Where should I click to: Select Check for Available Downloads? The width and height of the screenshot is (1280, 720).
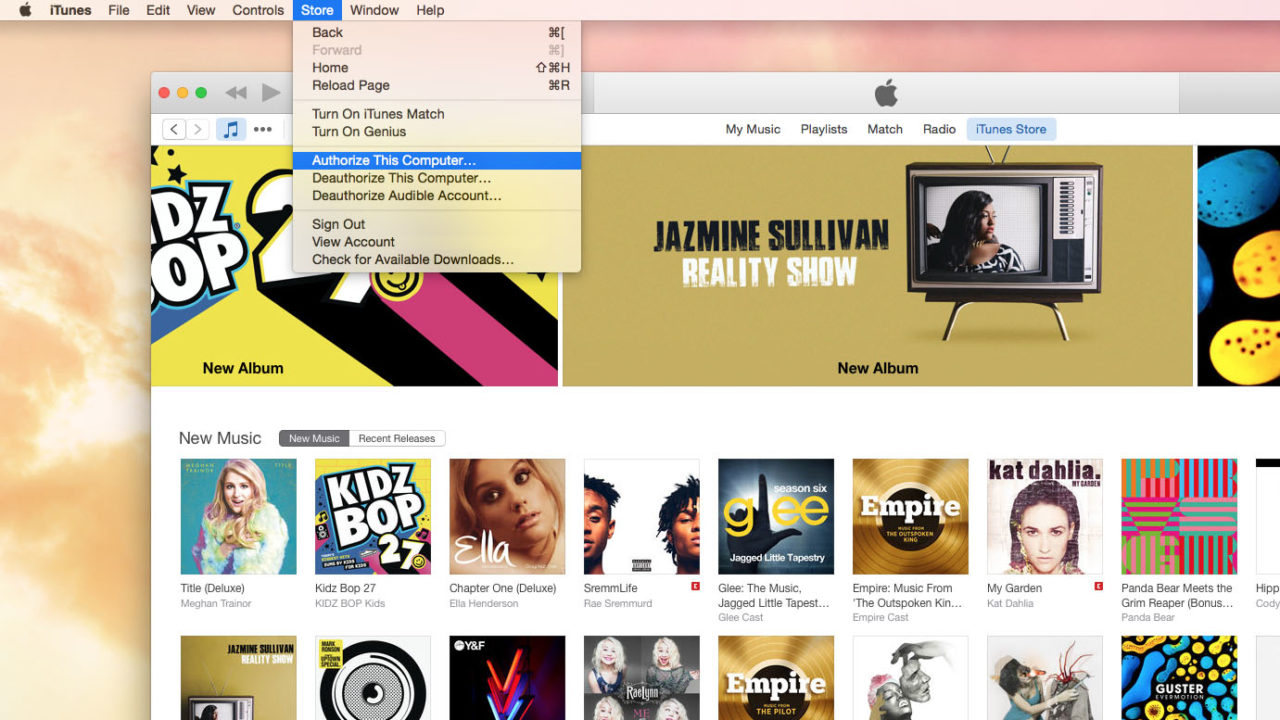(437, 259)
